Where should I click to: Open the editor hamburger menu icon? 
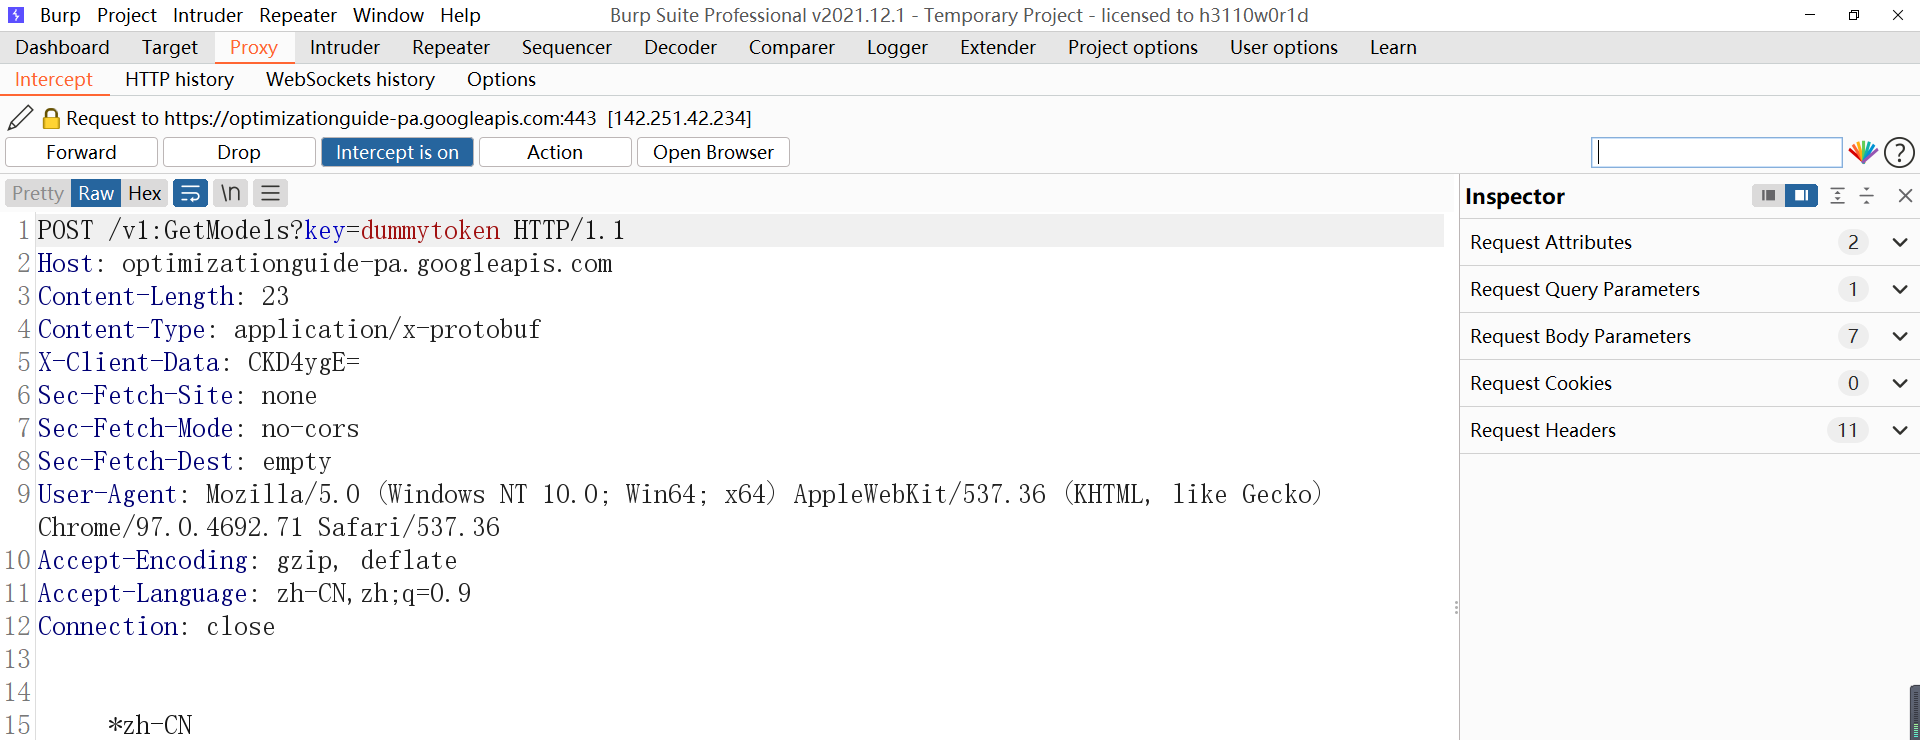click(270, 193)
